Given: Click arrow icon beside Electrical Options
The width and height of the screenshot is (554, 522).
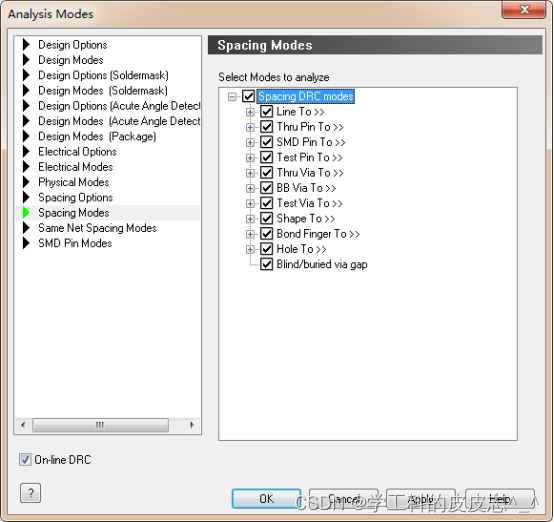Looking at the screenshot, I should 26,151.
